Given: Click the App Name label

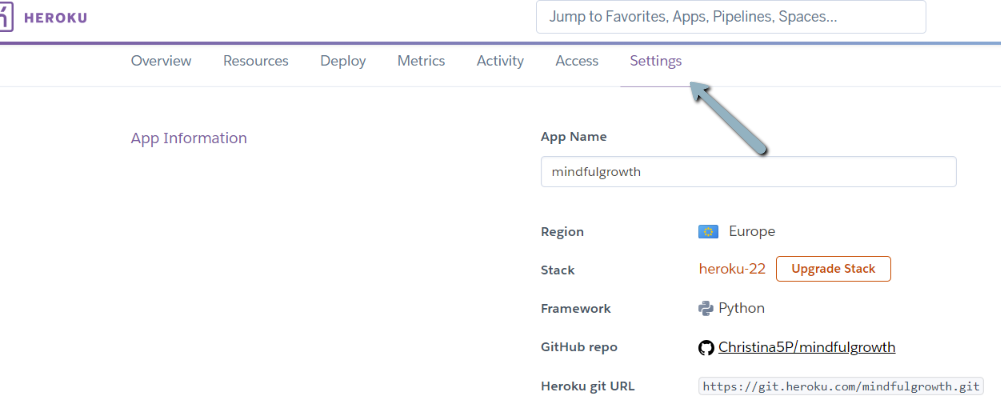Looking at the screenshot, I should (x=574, y=137).
